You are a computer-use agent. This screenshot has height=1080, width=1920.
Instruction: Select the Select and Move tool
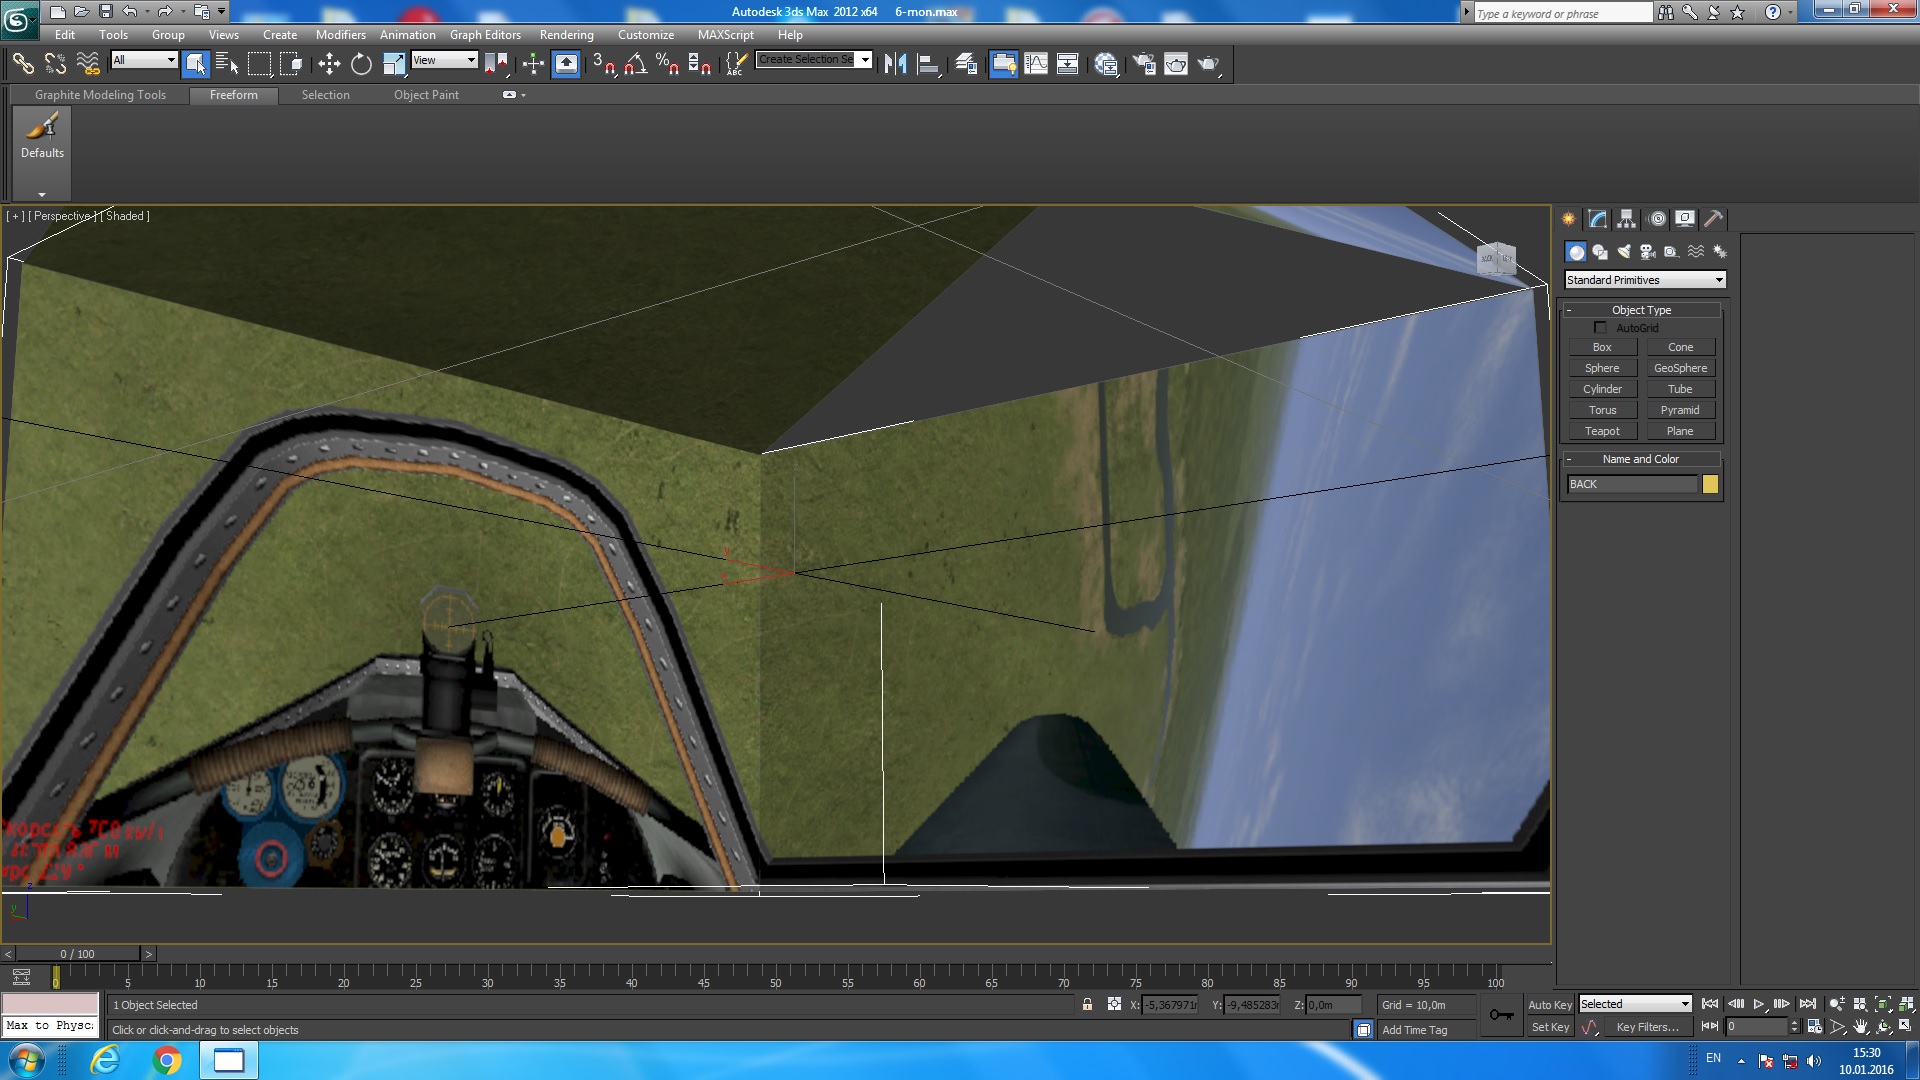329,64
